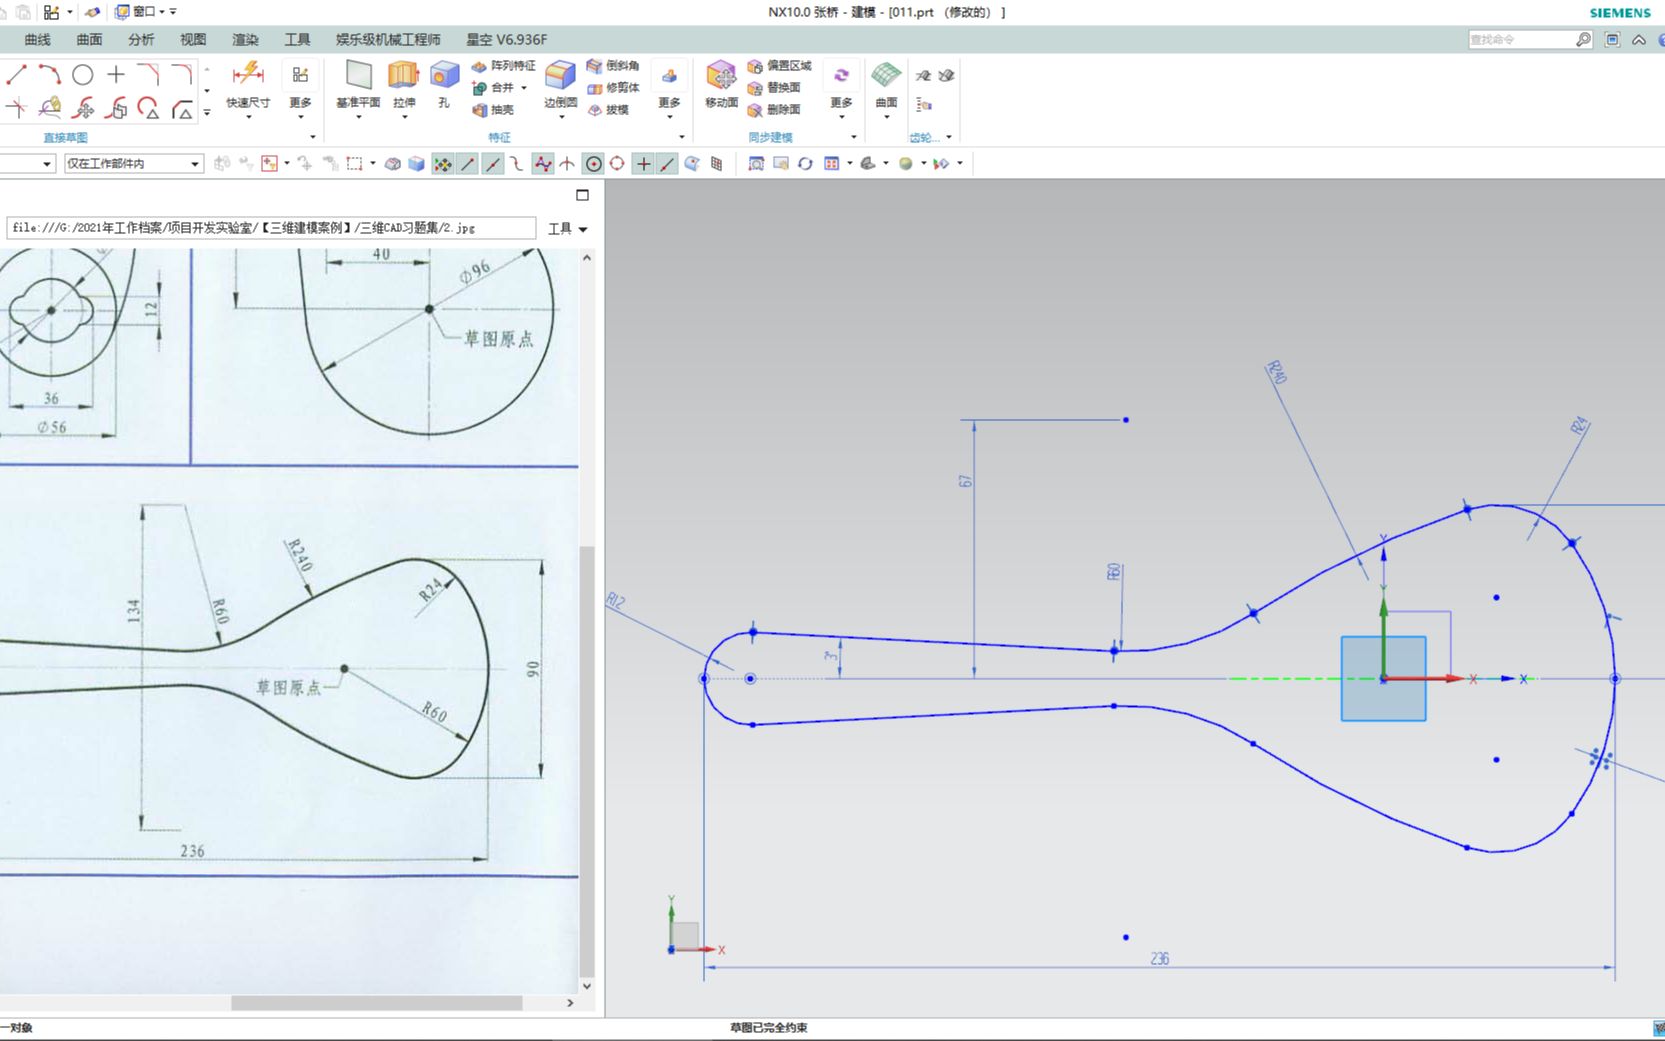
Task: Toggle the arc center snap option
Action: coord(593,163)
